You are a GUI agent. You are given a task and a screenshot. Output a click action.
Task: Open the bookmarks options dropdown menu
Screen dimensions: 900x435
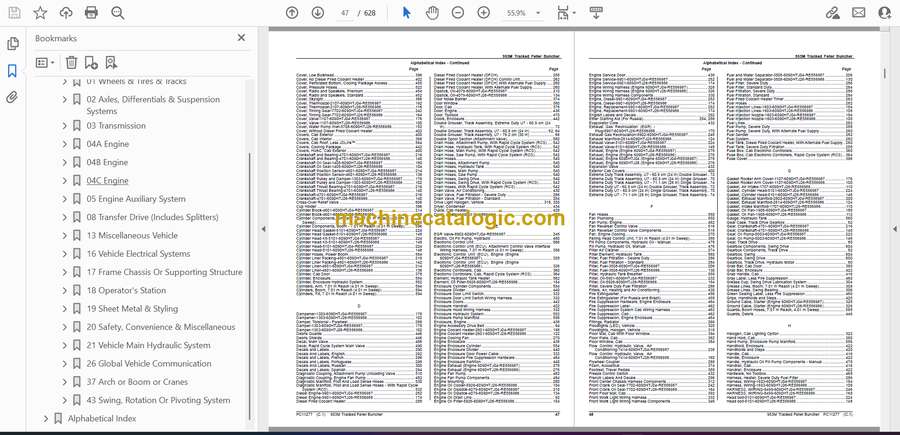pyautogui.click(x=45, y=63)
